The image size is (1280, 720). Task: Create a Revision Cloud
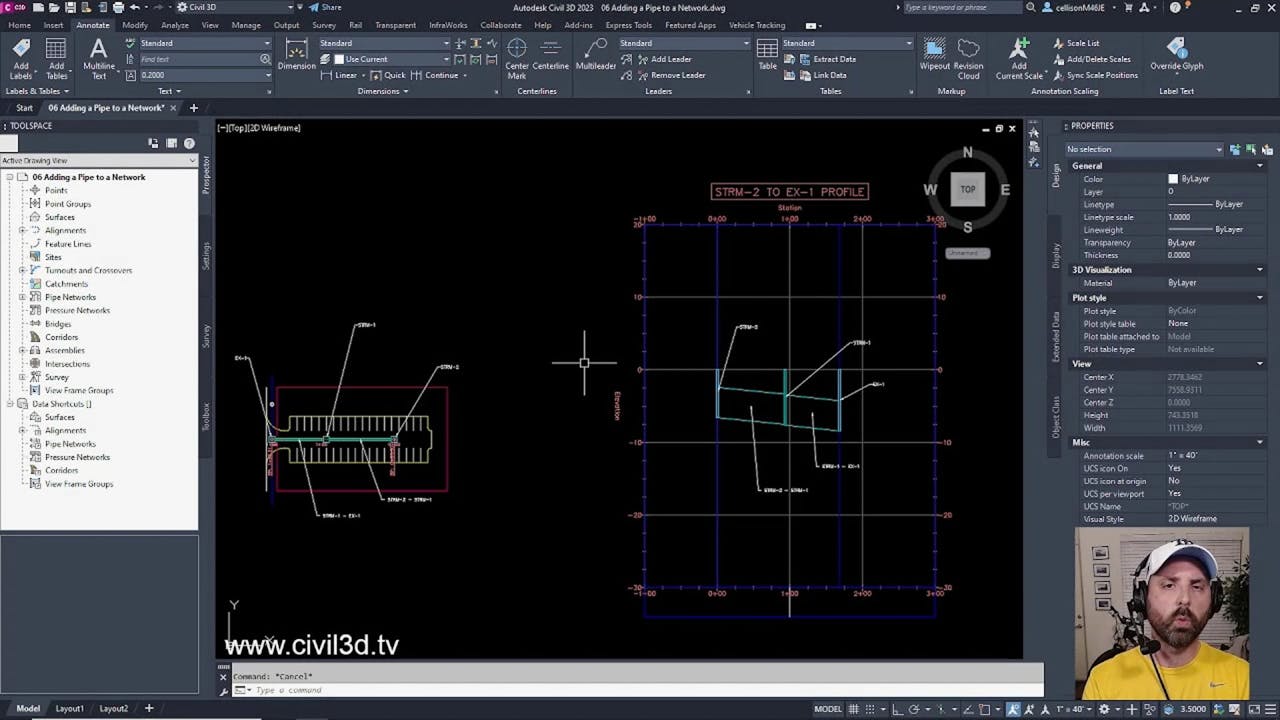click(968, 57)
